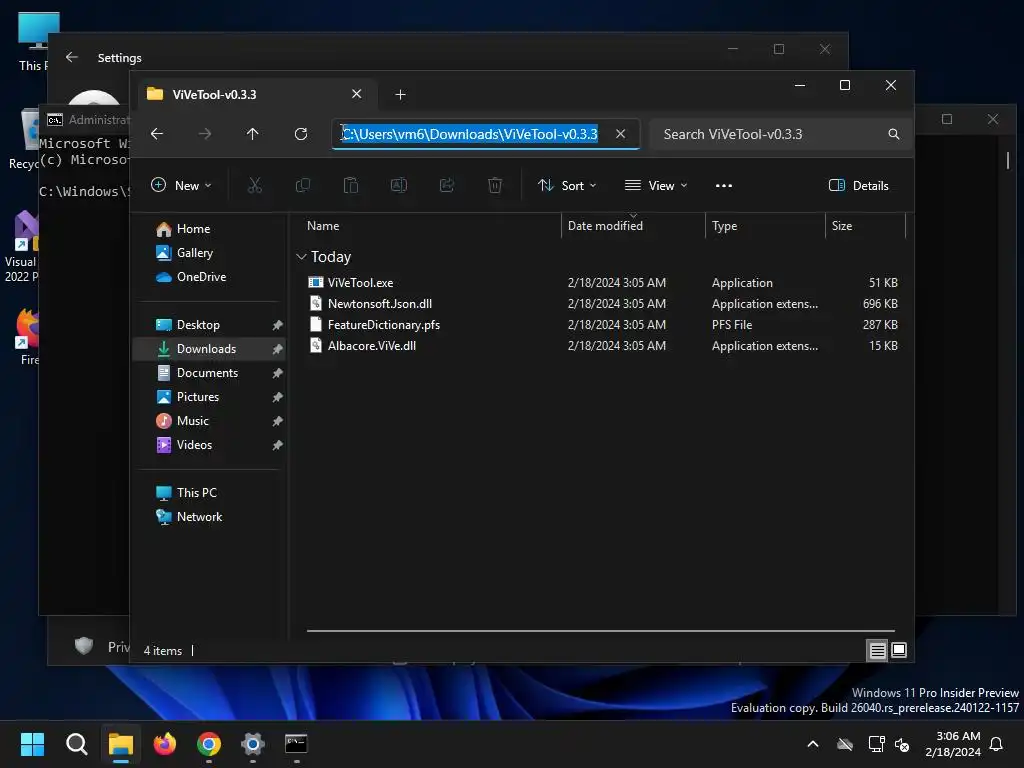Select Albacore.ViVe.dll file
1024x768 pixels.
tap(372, 345)
